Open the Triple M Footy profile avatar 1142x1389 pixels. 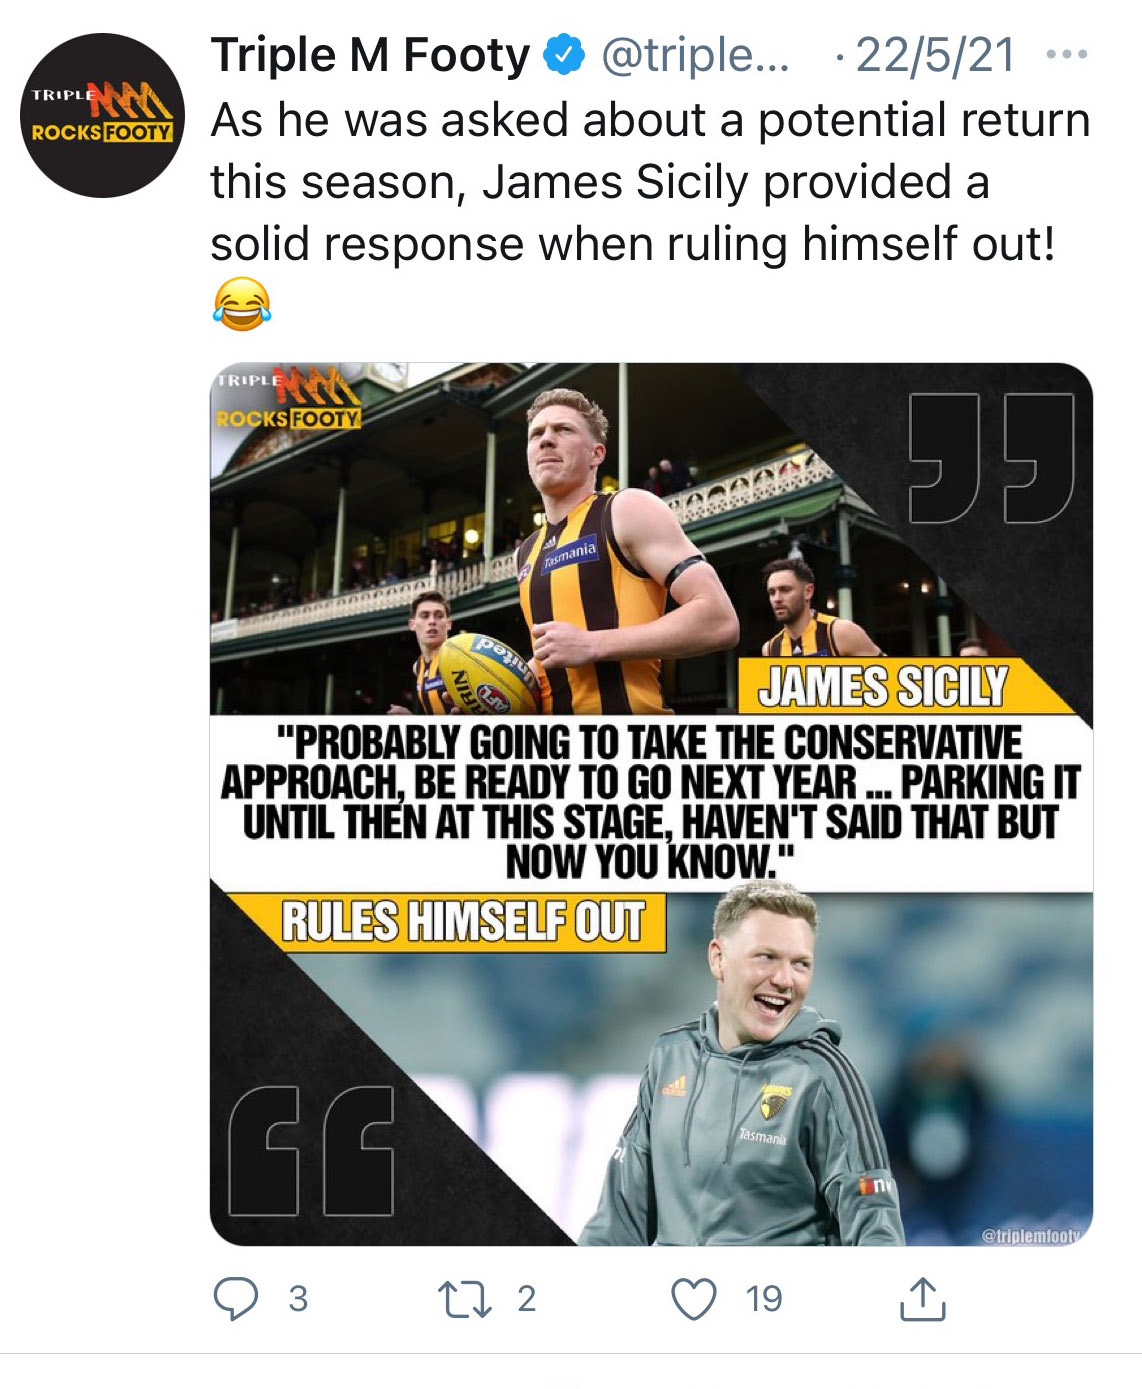[103, 115]
